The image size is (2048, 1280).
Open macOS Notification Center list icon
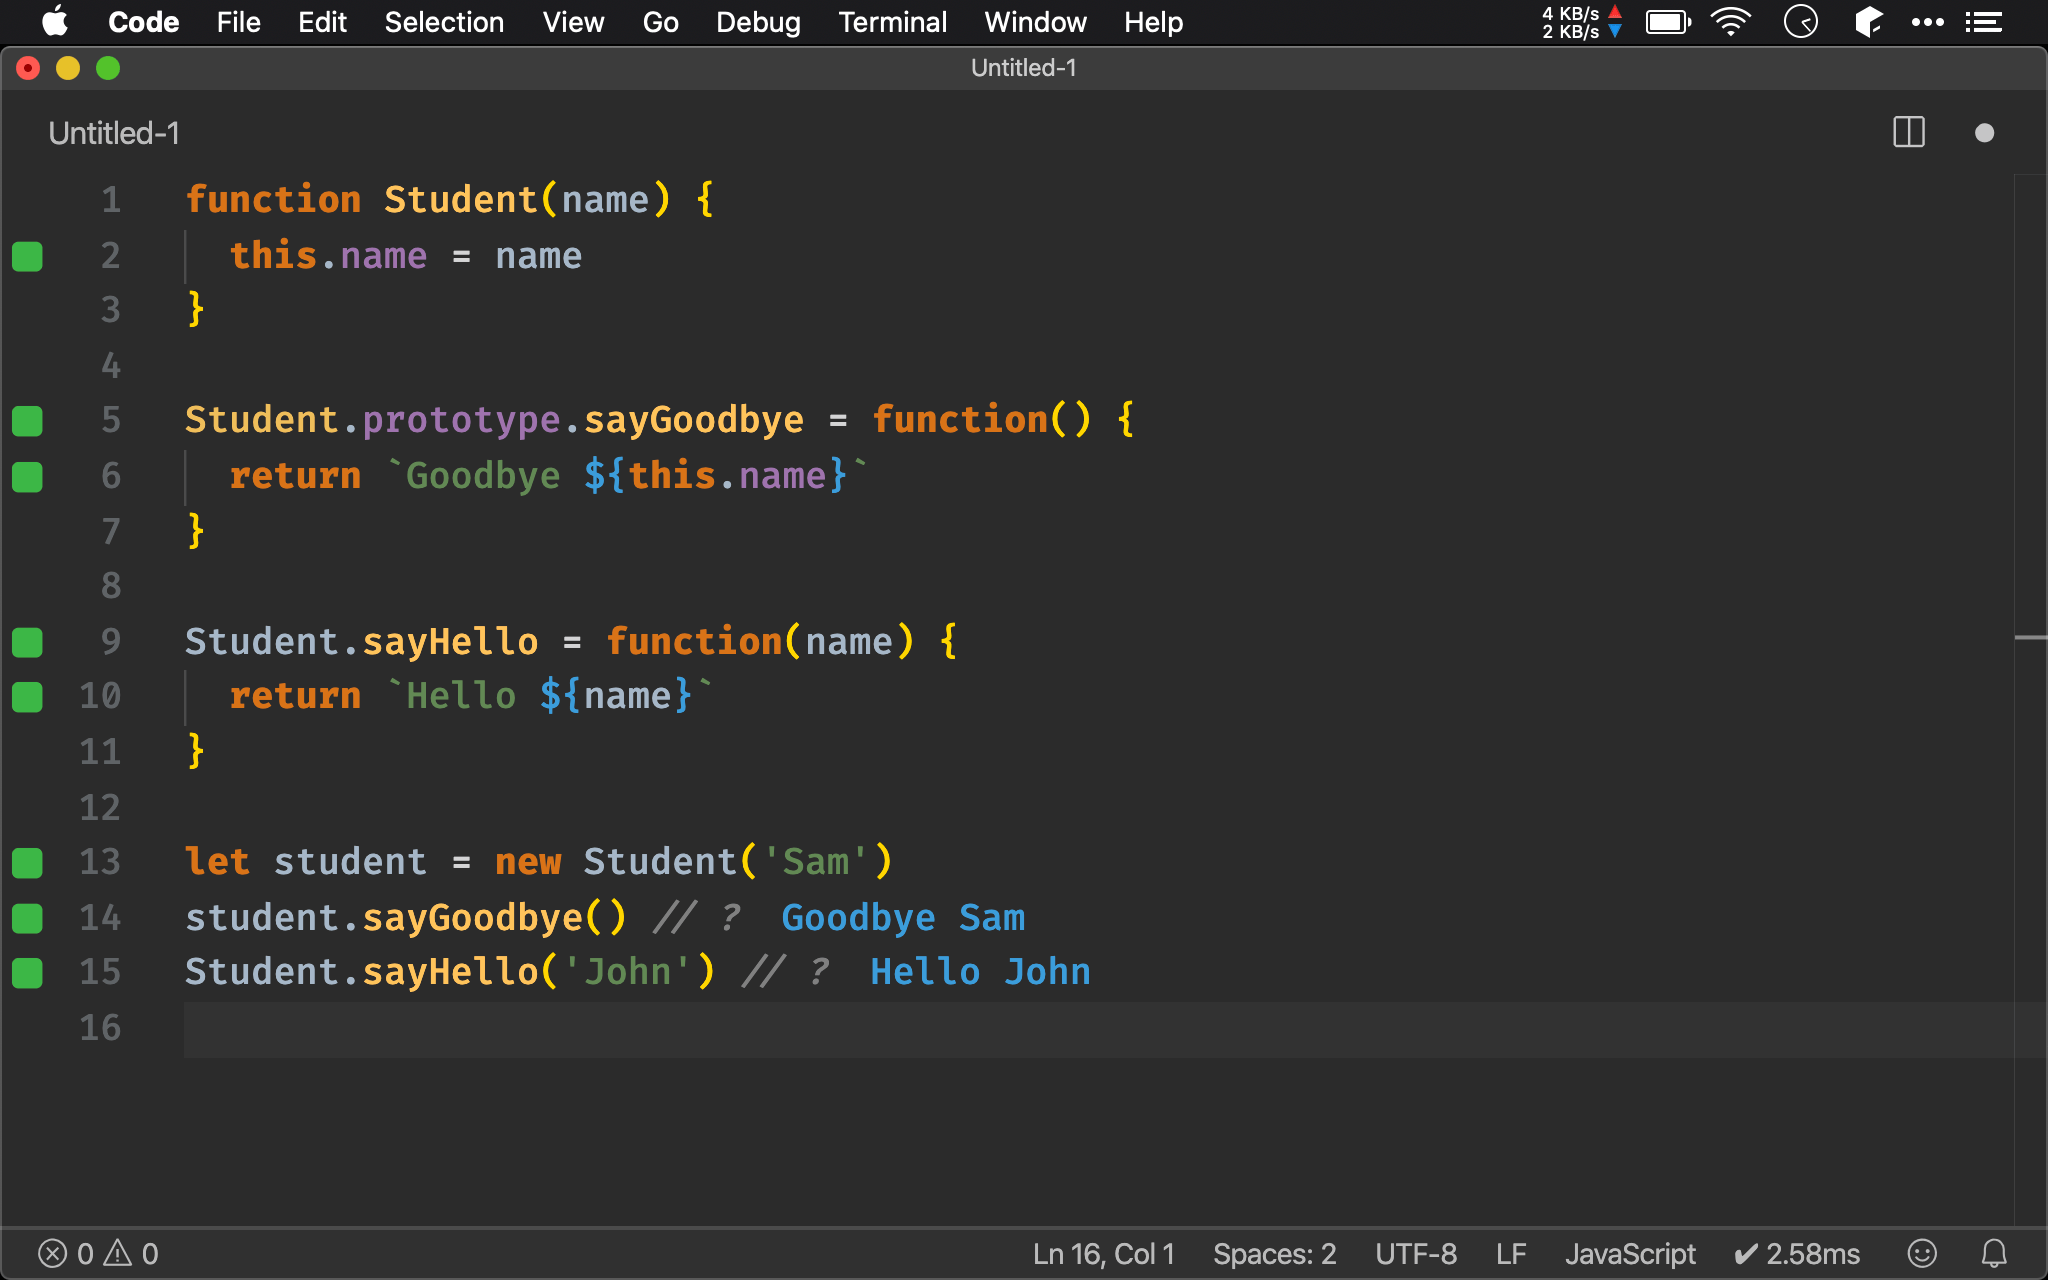[x=1983, y=22]
